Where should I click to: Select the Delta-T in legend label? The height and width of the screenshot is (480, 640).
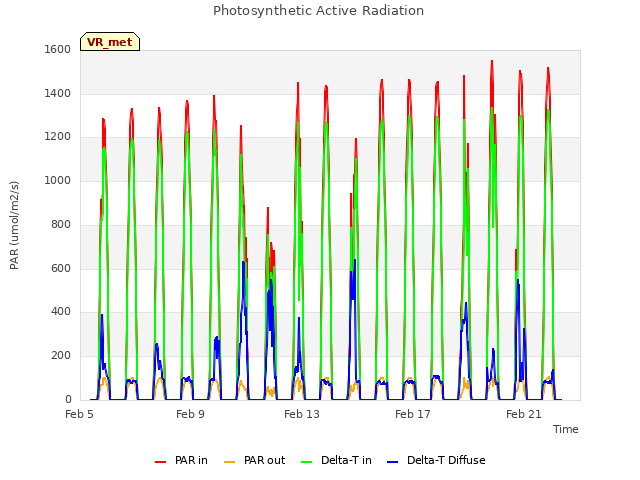pyautogui.click(x=346, y=460)
